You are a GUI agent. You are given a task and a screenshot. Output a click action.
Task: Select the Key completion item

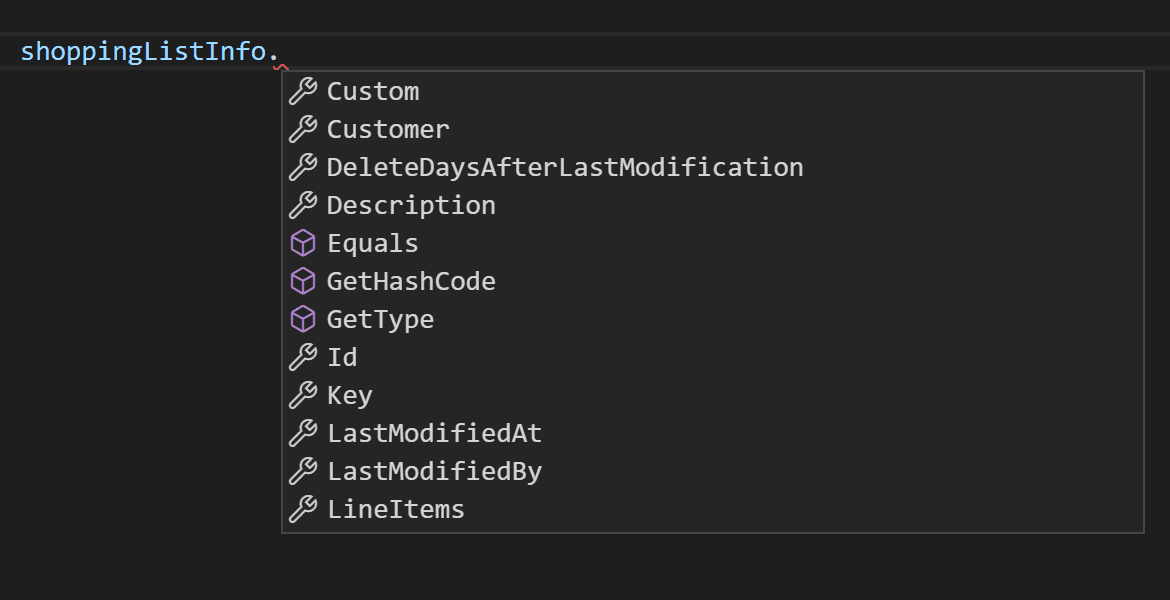(349, 395)
